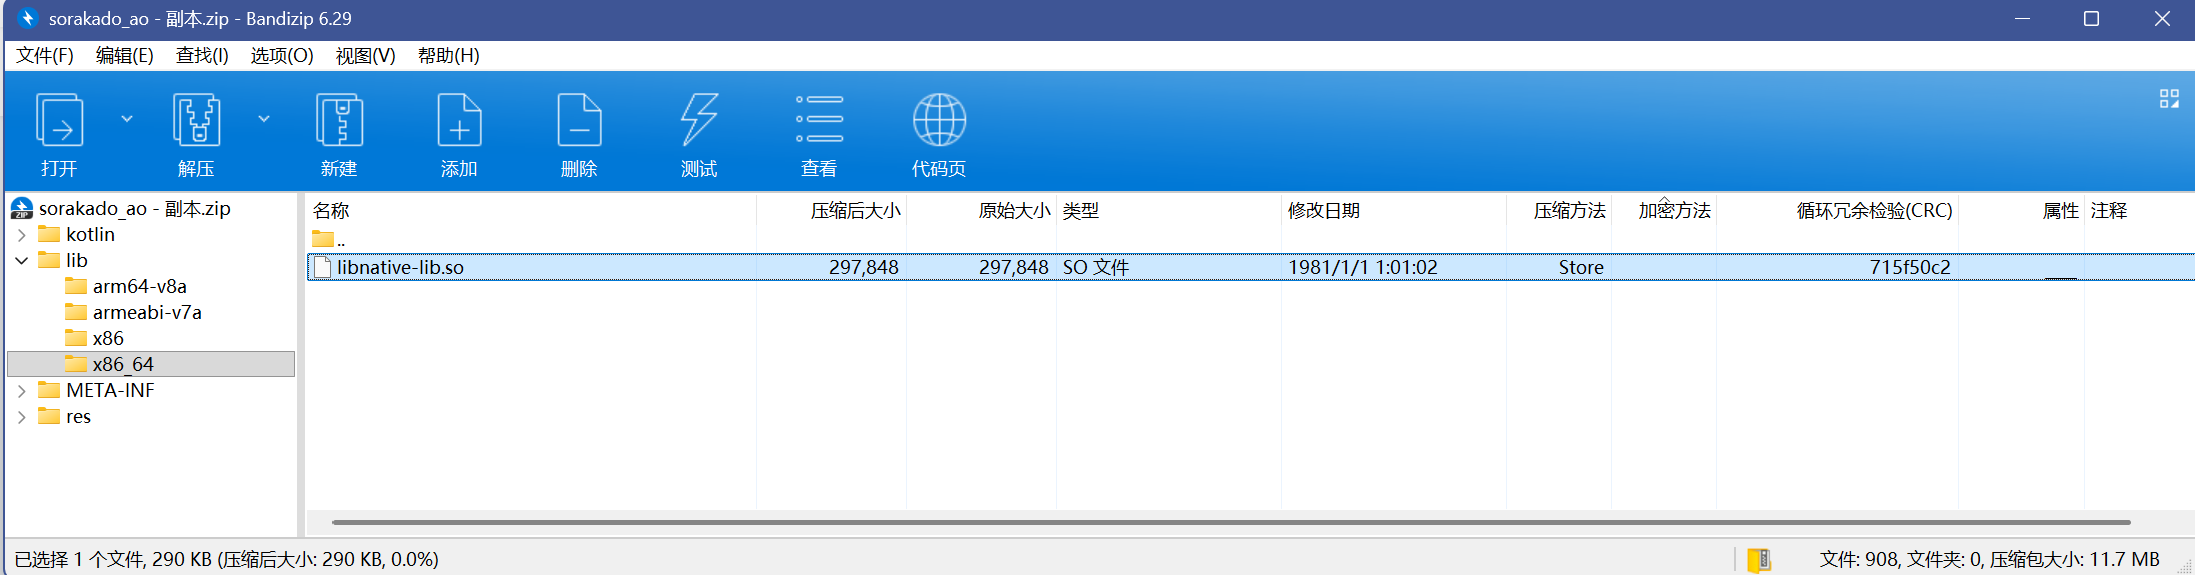Viewport: 2195px width, 575px height.
Task: Select the arm64-v8a folder in tree
Action: [x=139, y=287]
